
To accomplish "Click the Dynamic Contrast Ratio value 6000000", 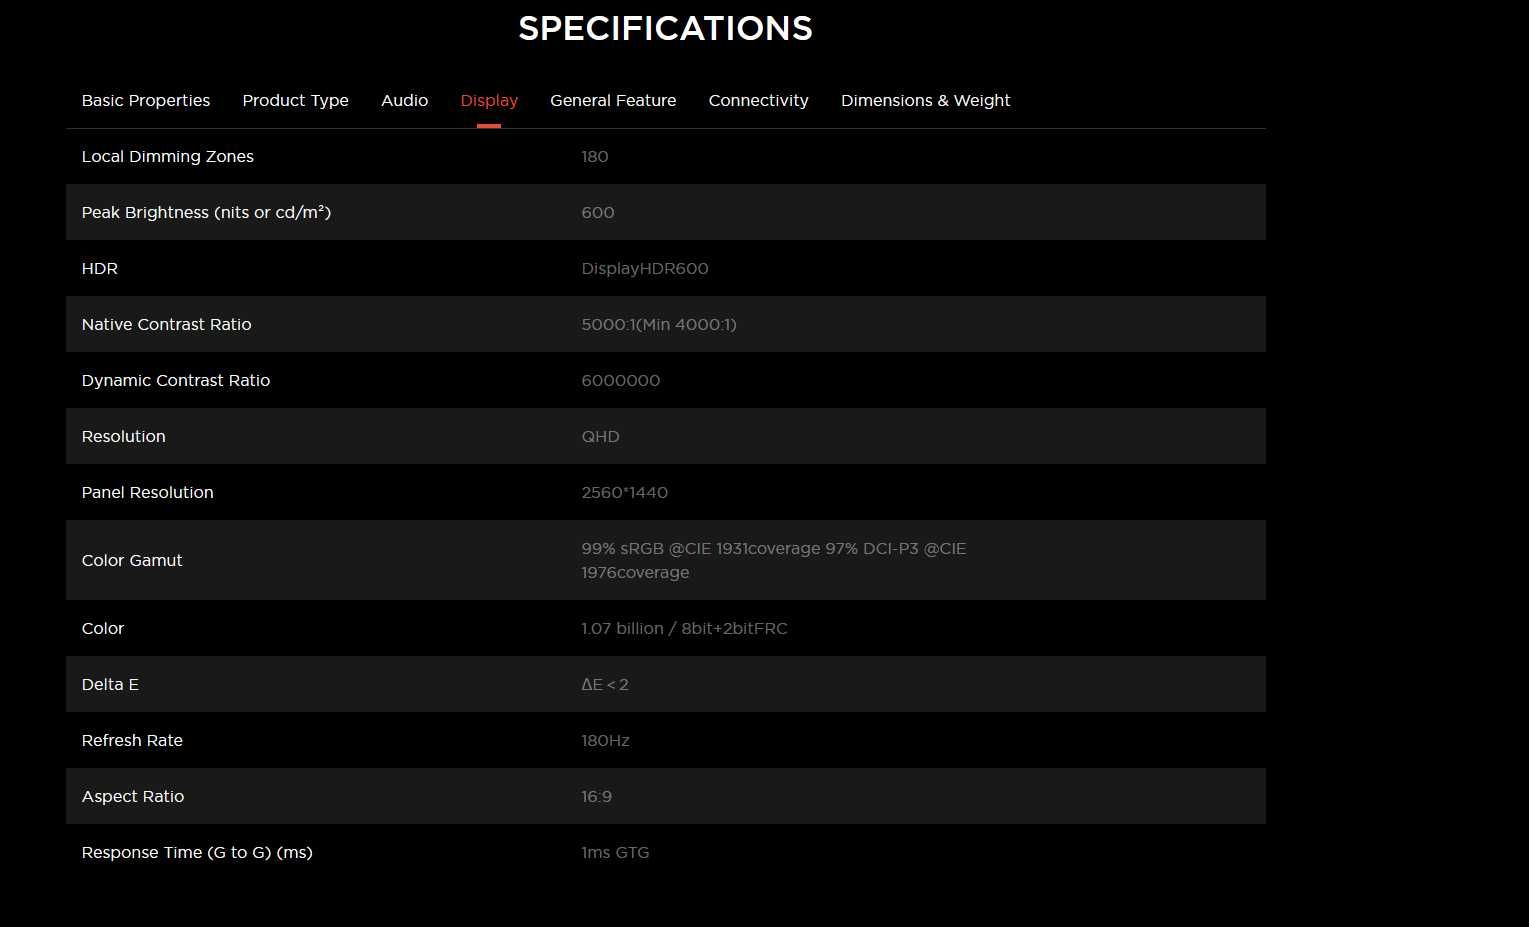I will tap(620, 380).
